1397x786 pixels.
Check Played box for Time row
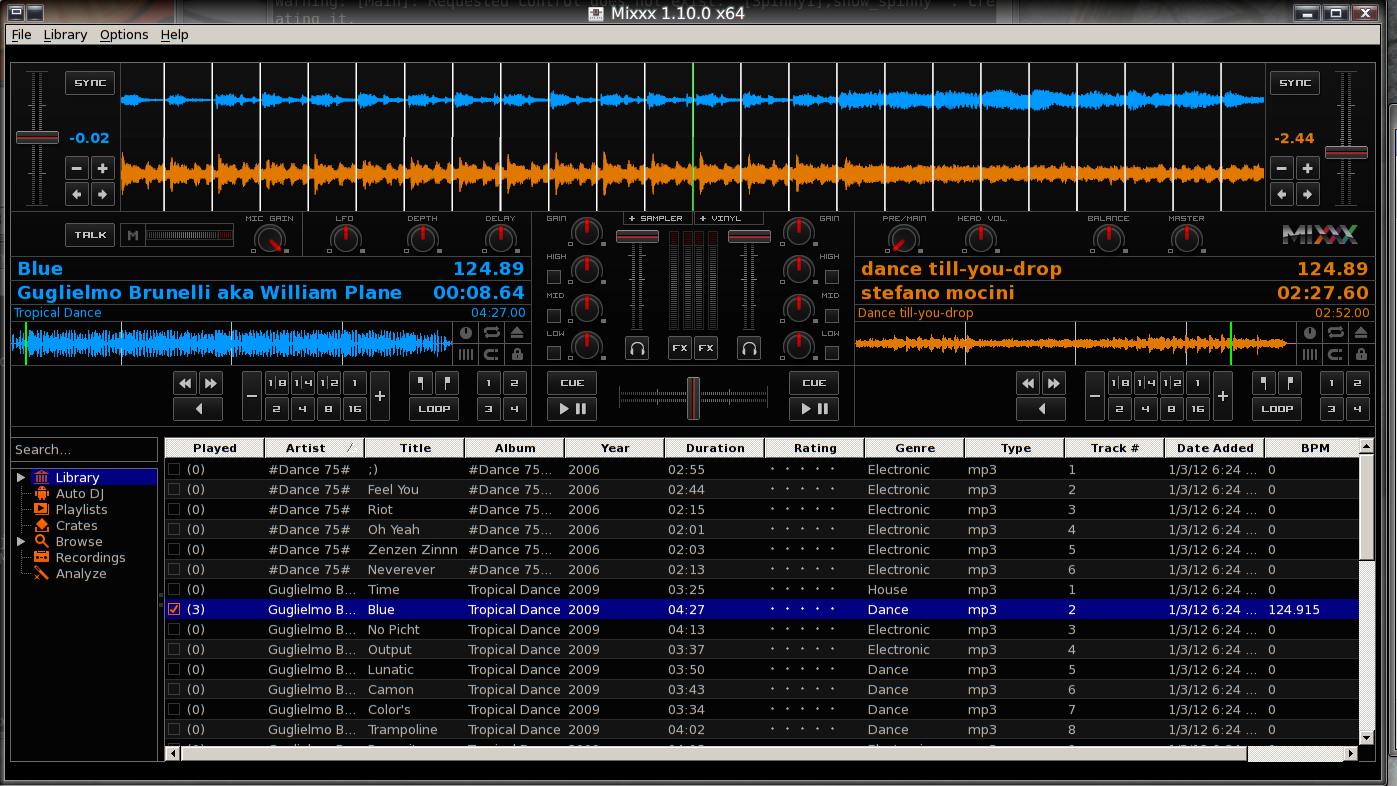pyautogui.click(x=174, y=589)
